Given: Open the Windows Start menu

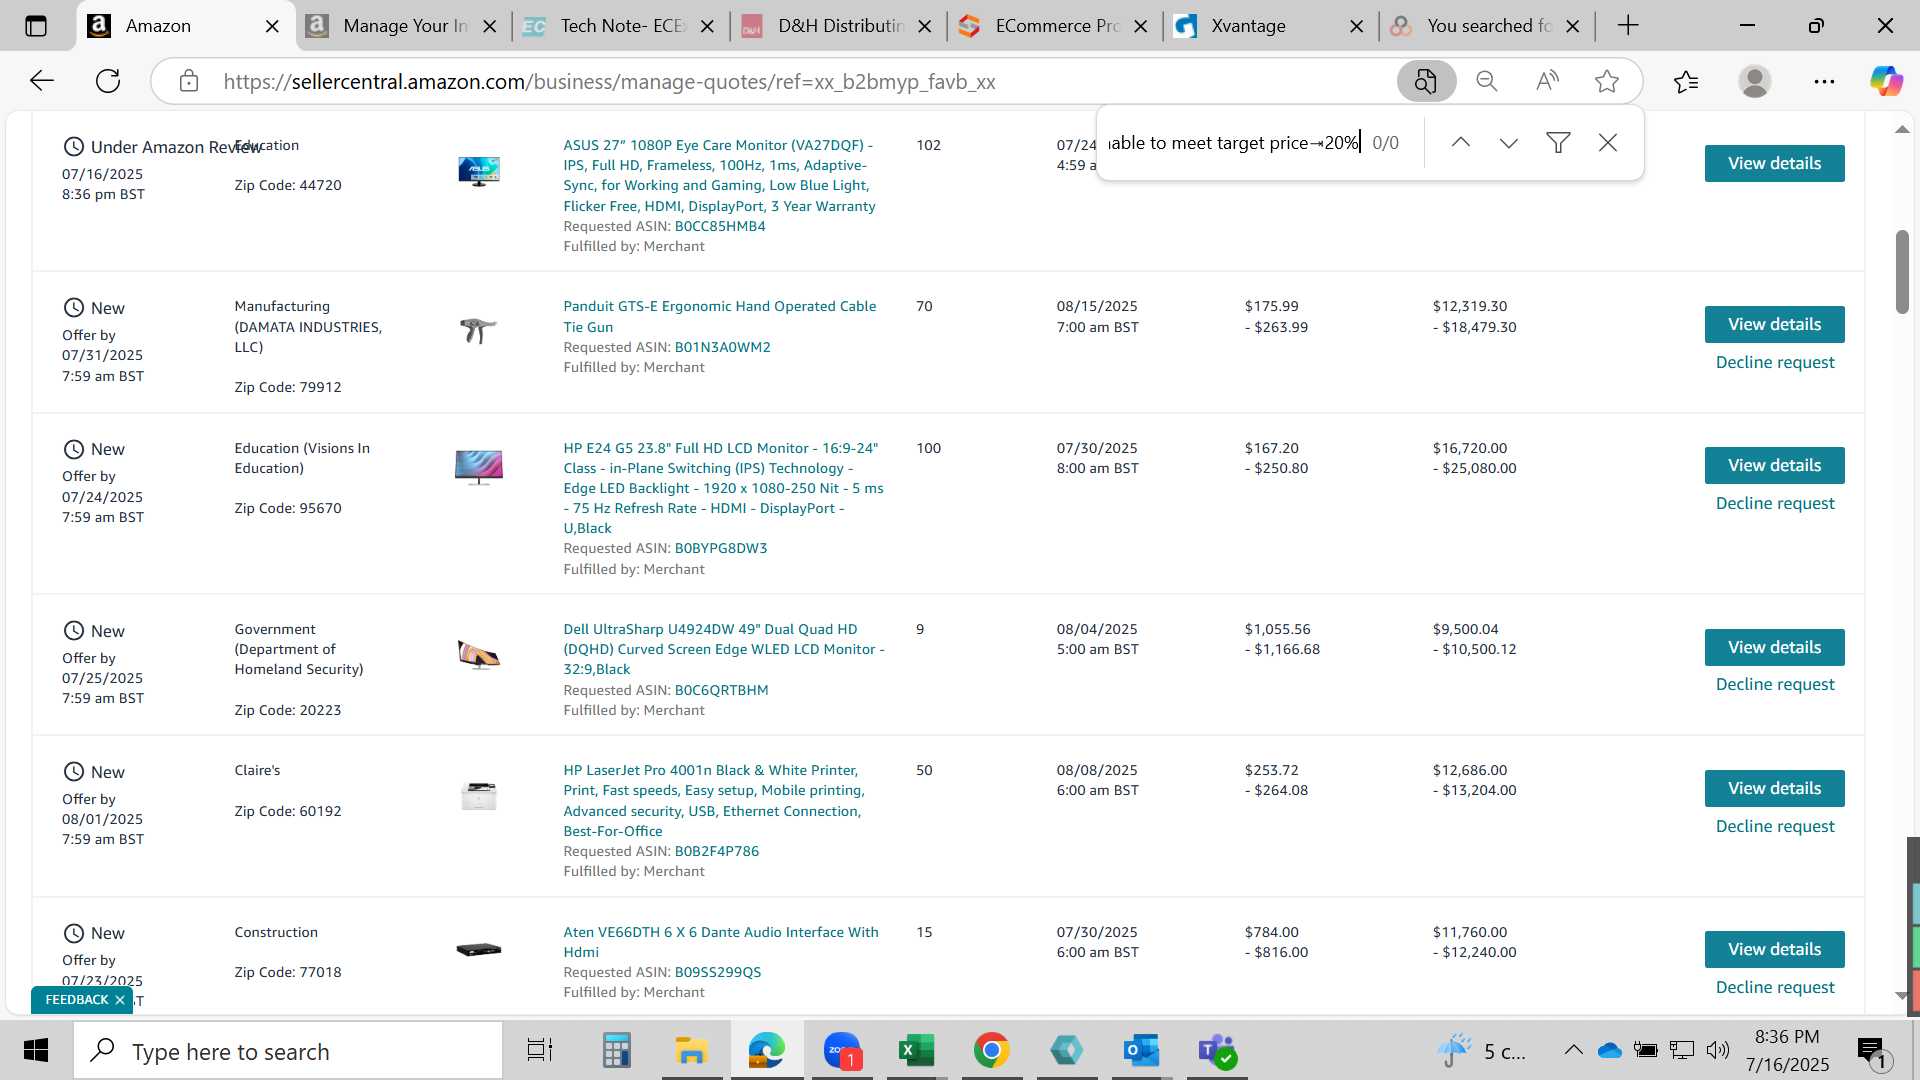Looking at the screenshot, I should [x=36, y=1051].
